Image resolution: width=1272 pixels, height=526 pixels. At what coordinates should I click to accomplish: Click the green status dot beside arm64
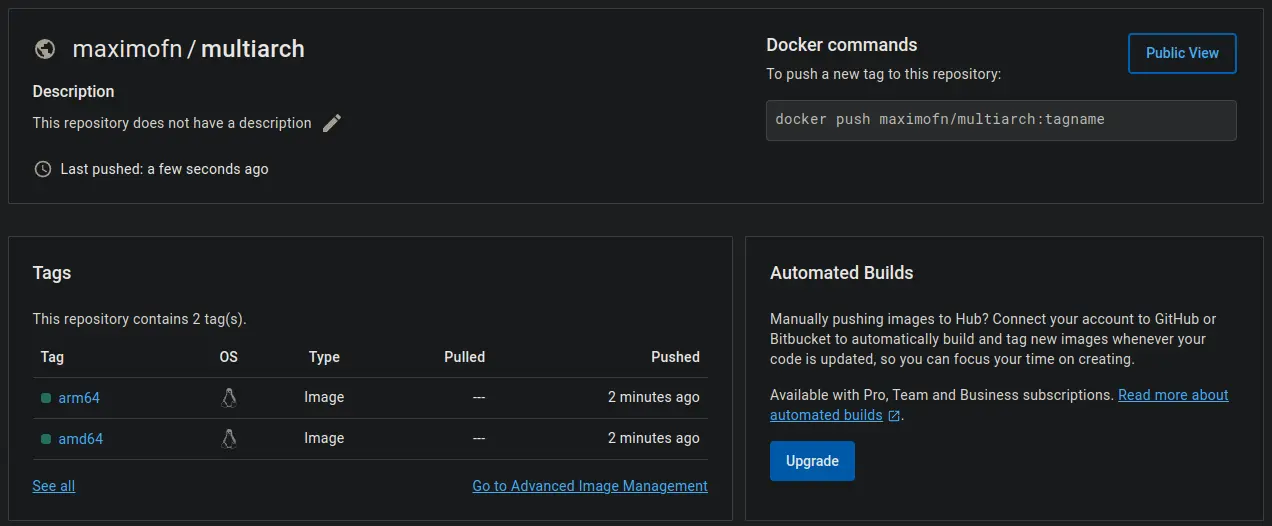(x=46, y=398)
